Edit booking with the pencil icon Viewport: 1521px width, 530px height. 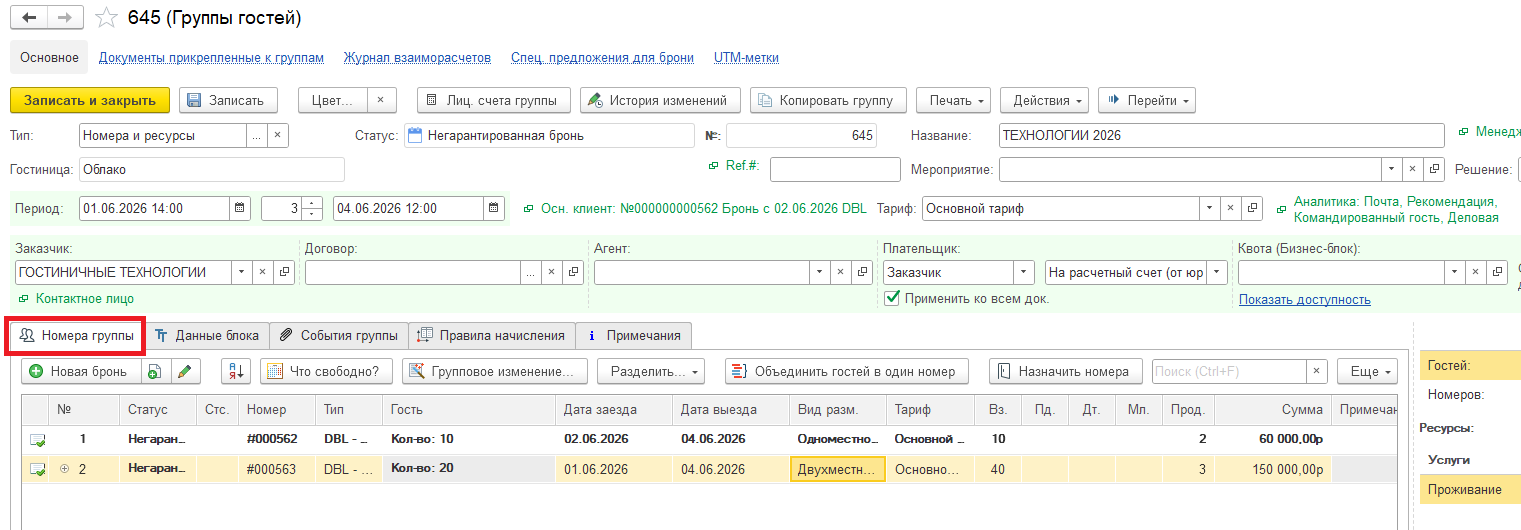(x=183, y=371)
